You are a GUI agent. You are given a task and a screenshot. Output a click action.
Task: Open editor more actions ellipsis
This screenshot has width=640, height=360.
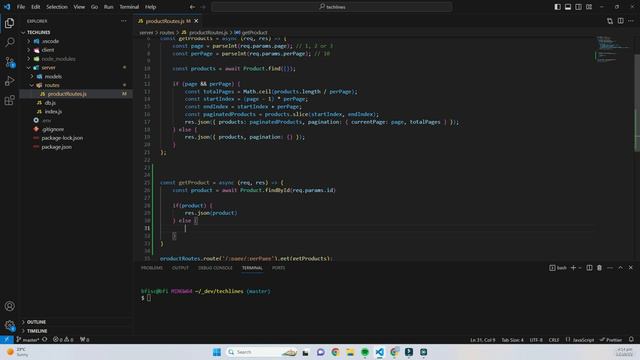tap(631, 21)
